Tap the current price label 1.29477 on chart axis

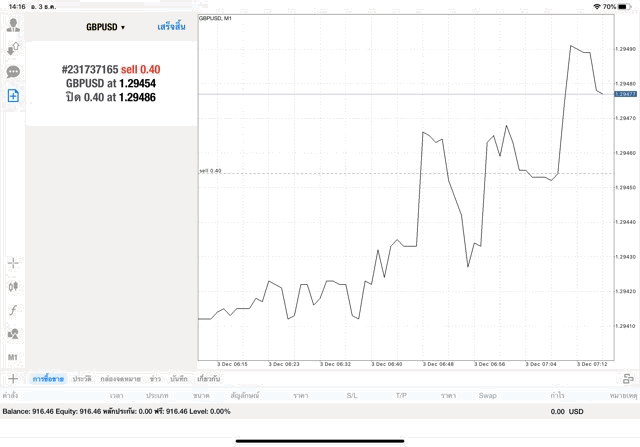tap(625, 94)
